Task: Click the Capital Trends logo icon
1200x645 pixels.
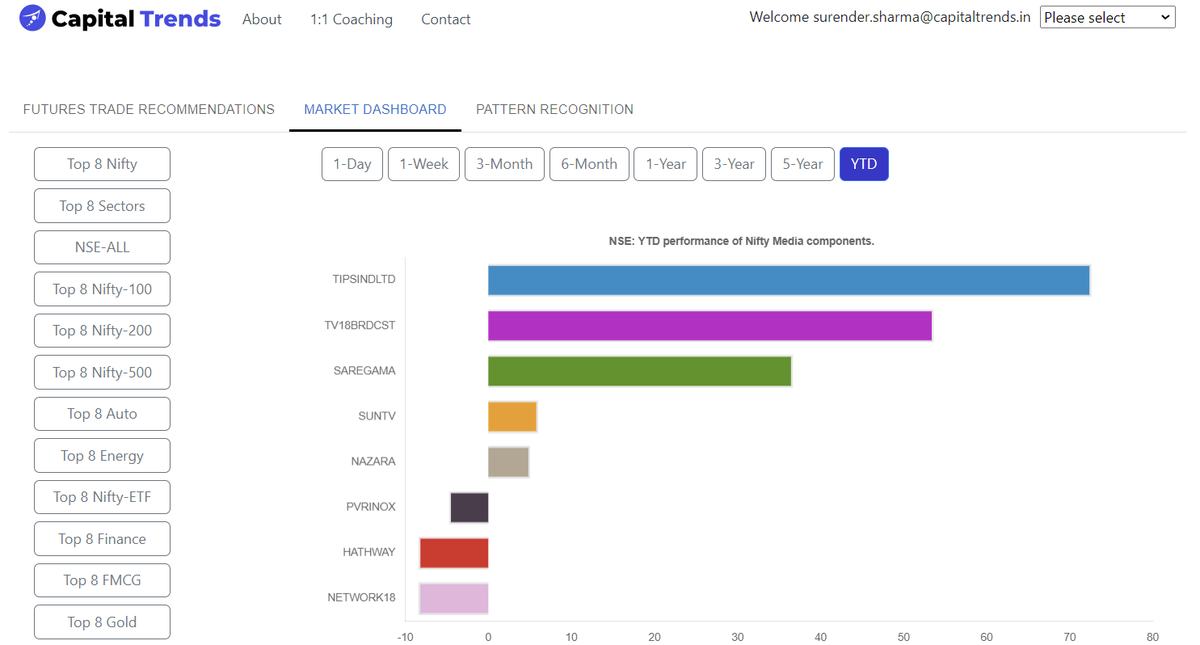Action: pyautogui.click(x=32, y=18)
